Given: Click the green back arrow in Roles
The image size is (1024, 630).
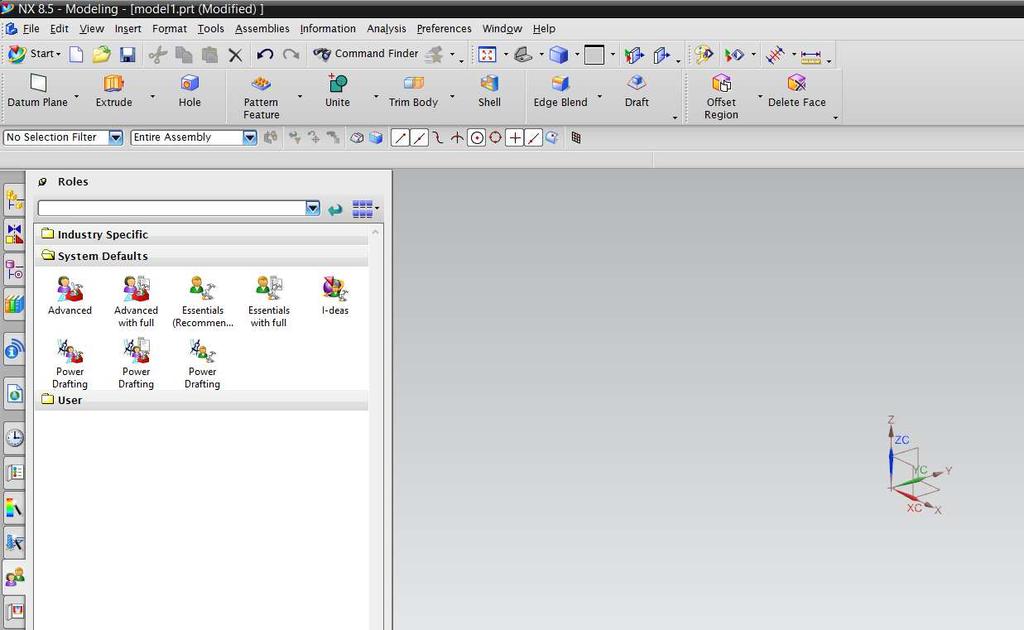Looking at the screenshot, I should [x=336, y=210].
